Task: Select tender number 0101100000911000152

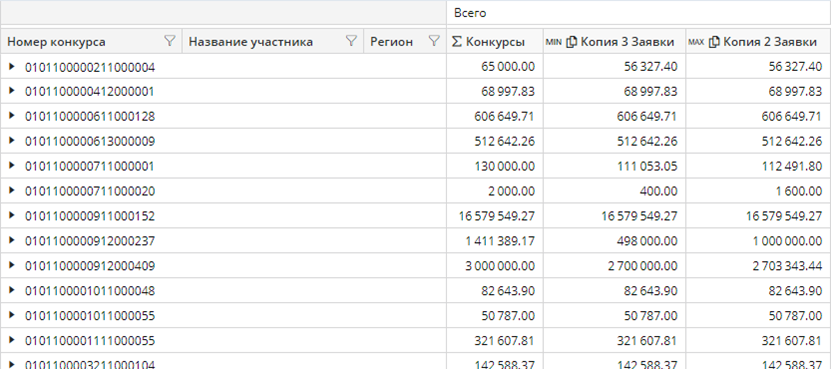Action: pos(90,216)
